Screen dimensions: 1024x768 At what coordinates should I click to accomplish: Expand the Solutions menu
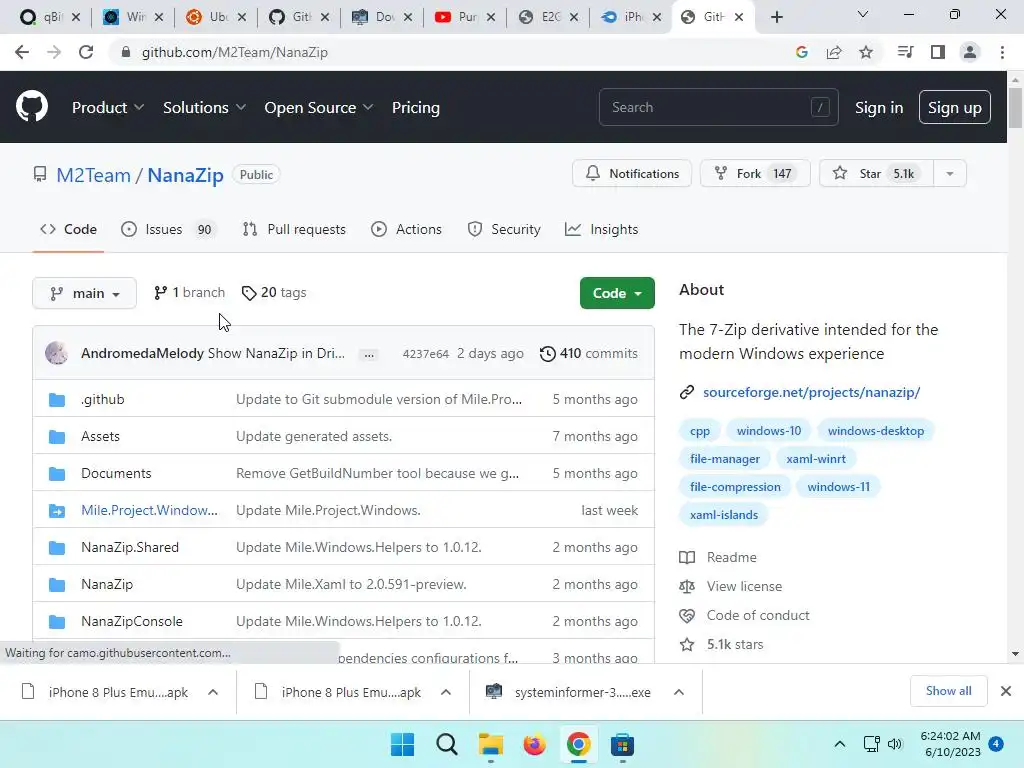(204, 107)
